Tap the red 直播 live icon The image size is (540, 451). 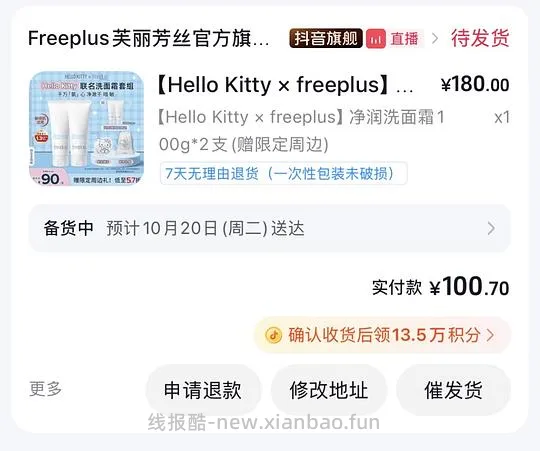tap(376, 38)
